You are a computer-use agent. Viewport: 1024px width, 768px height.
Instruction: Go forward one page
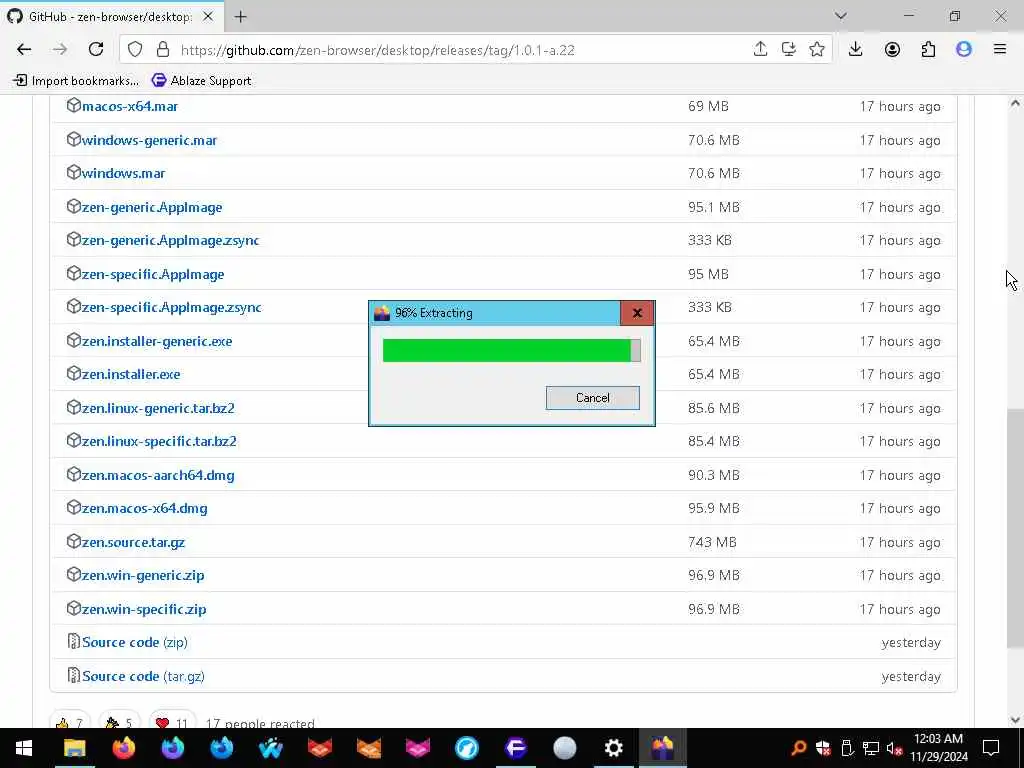pos(60,50)
